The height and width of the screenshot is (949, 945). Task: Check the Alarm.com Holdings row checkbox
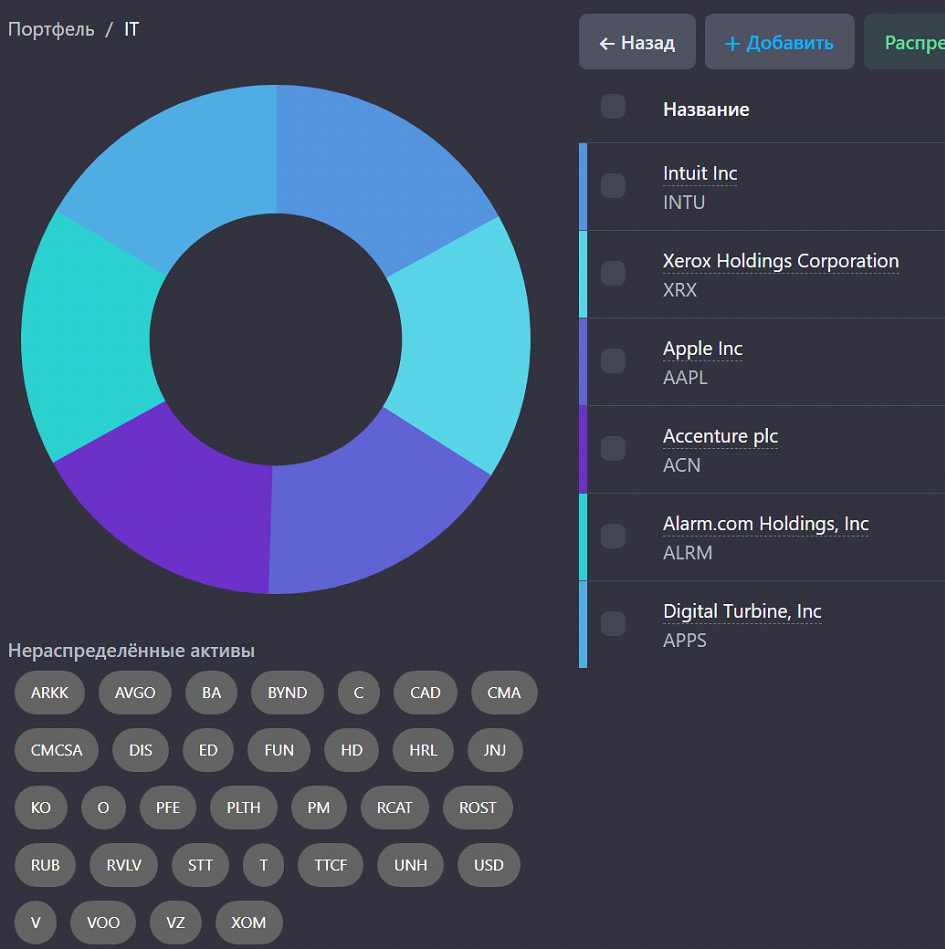[x=613, y=536]
